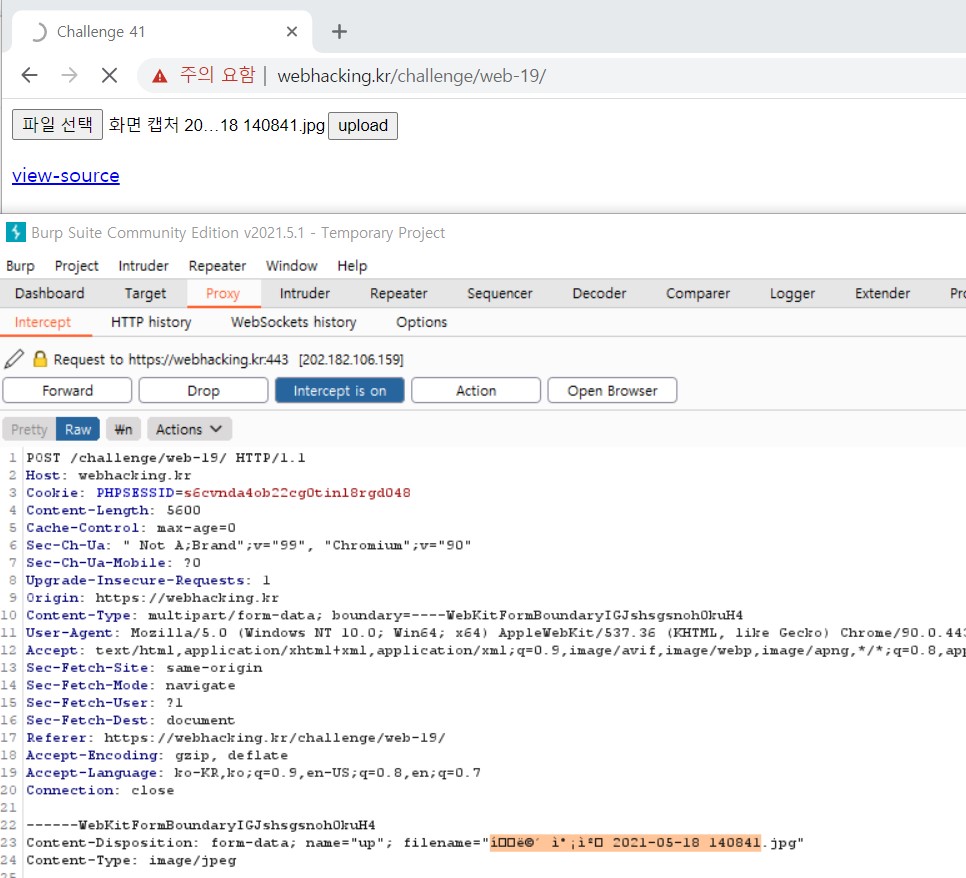Open the Sequencer tab
966x878 pixels.
coord(500,293)
